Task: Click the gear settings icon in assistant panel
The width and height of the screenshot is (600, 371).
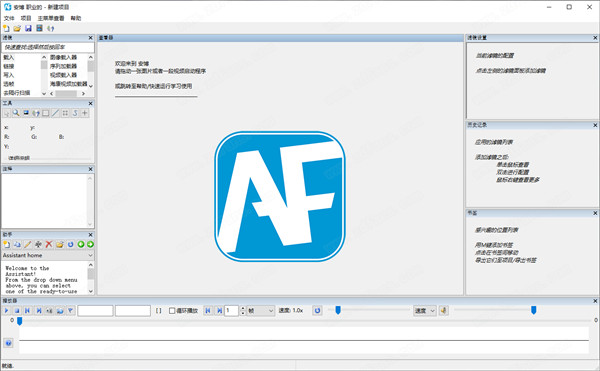Action: (38, 244)
